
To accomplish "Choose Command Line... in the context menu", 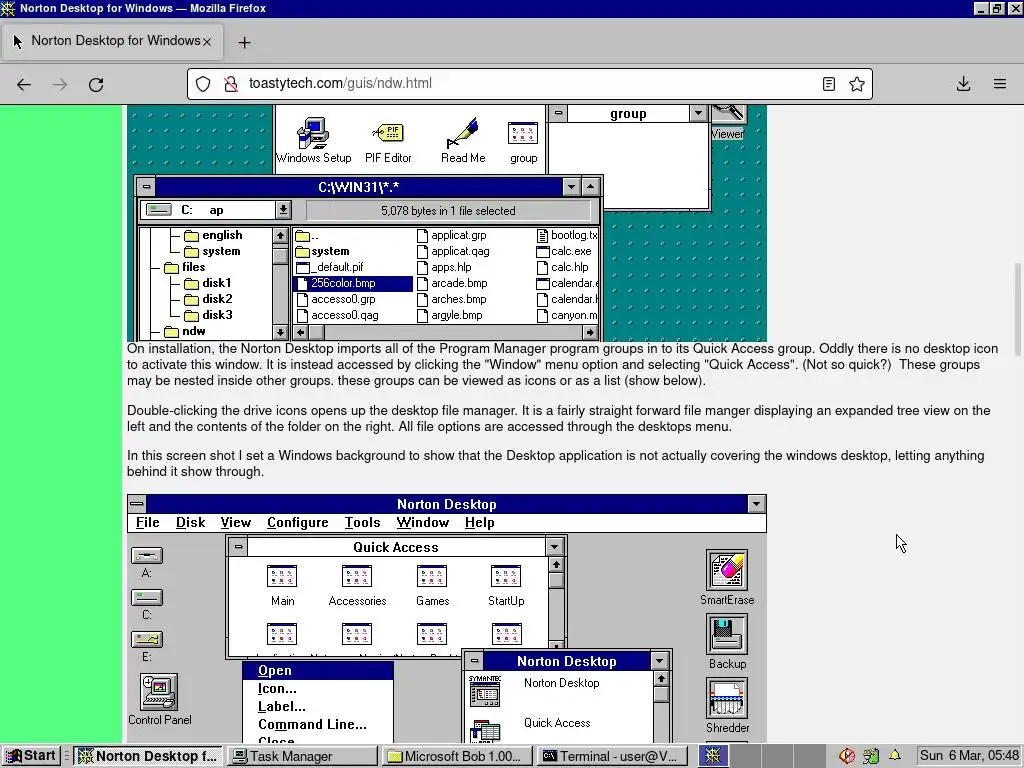I will [318, 724].
